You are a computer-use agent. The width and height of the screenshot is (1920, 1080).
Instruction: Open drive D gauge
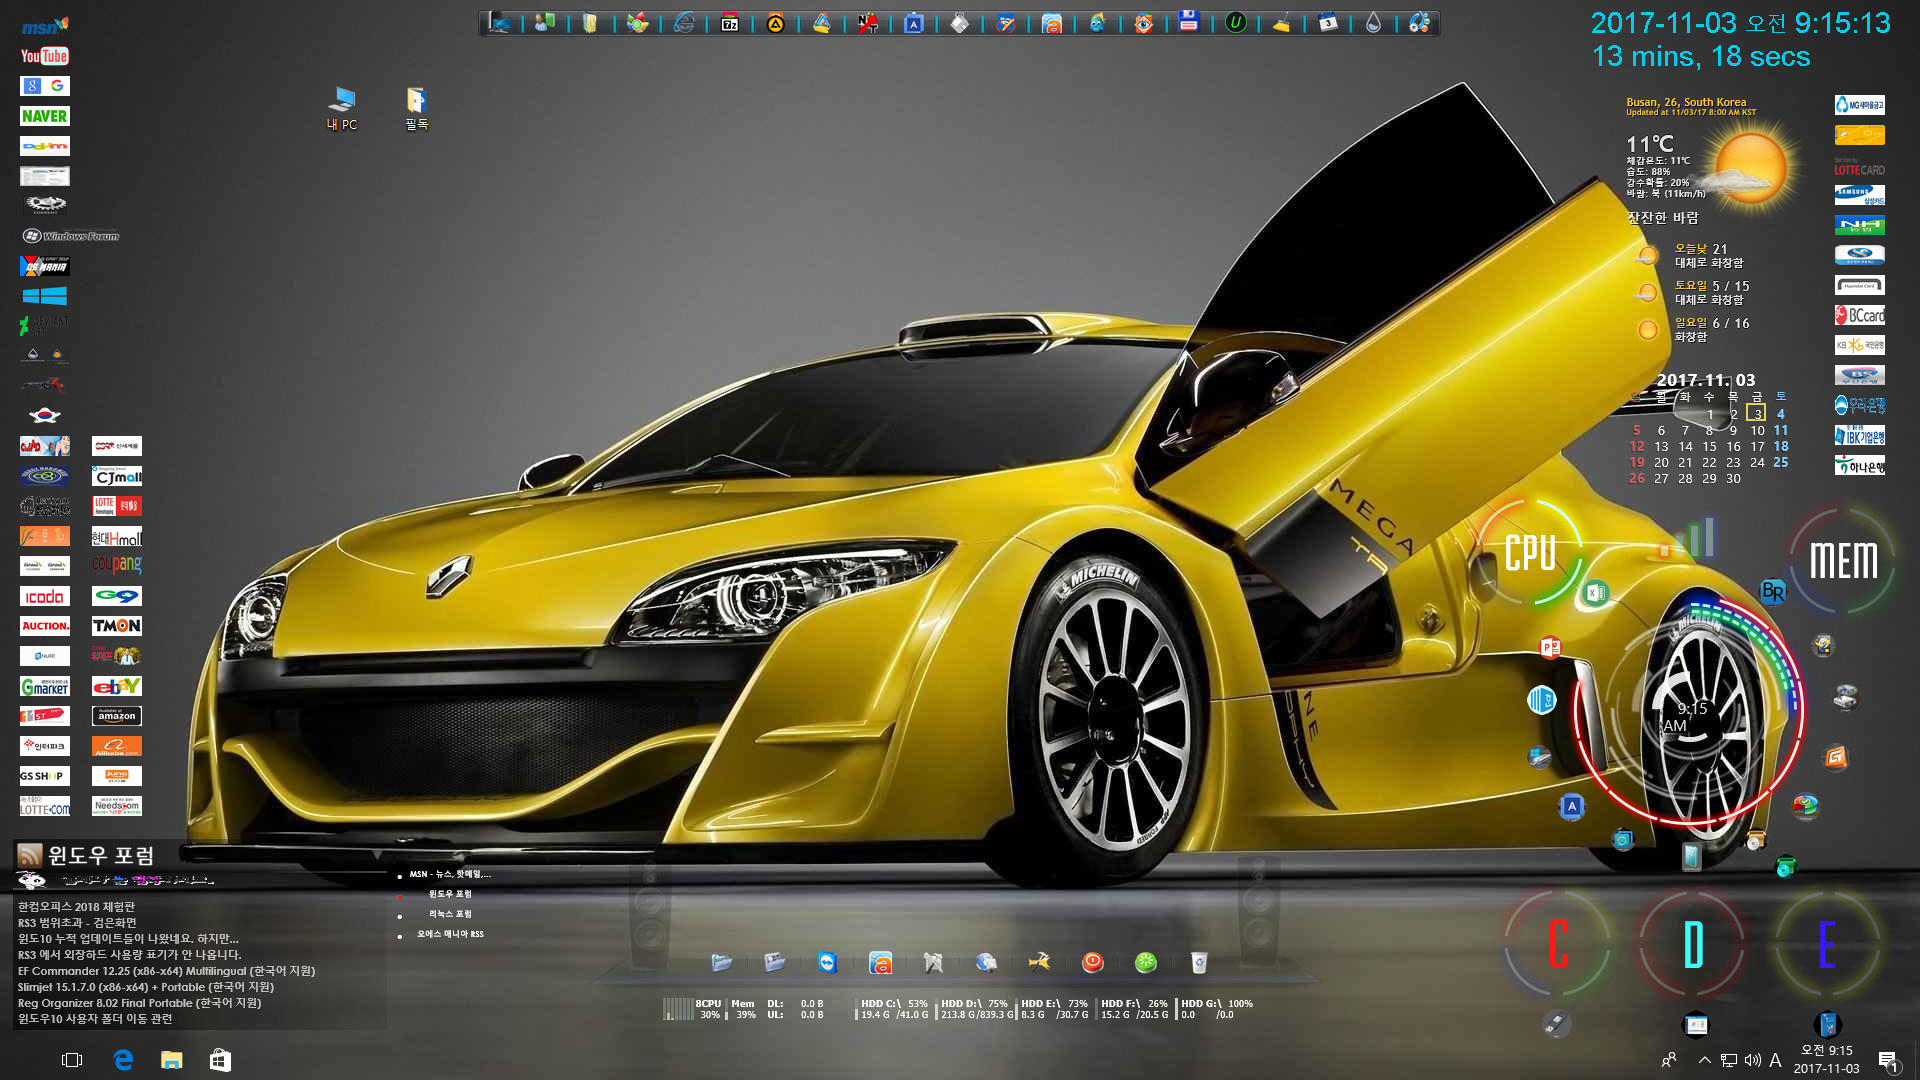(x=1693, y=944)
